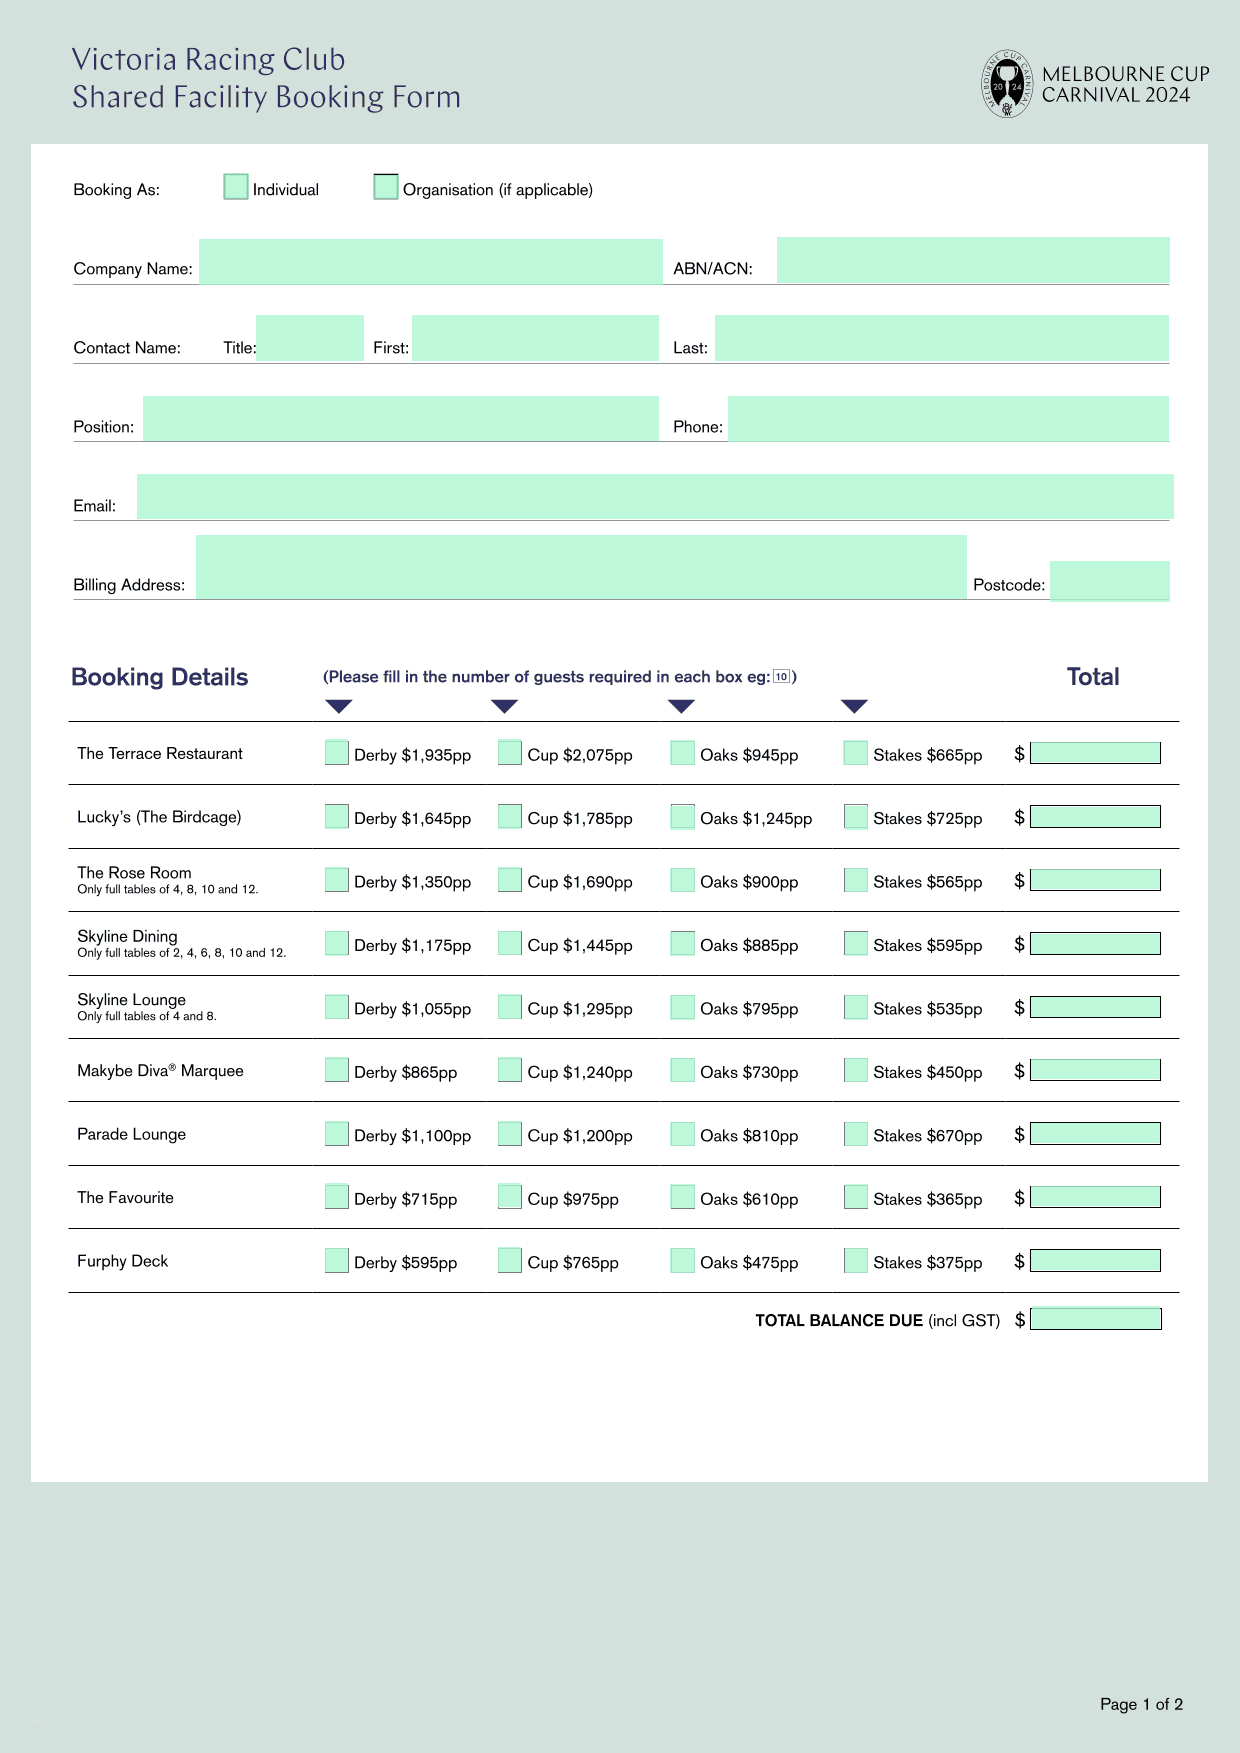Click the Furphy Deck total field

click(x=1095, y=1260)
